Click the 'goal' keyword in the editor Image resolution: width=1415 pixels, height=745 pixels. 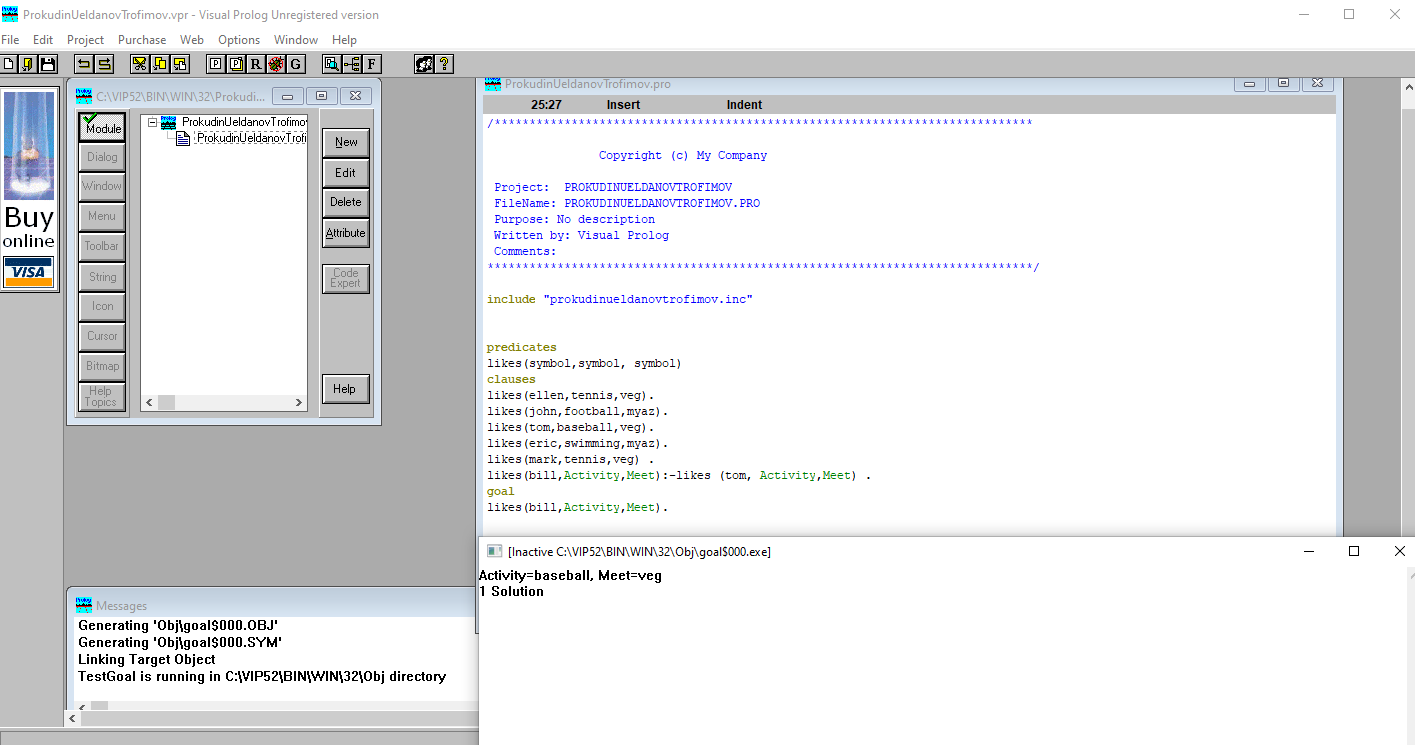point(501,491)
